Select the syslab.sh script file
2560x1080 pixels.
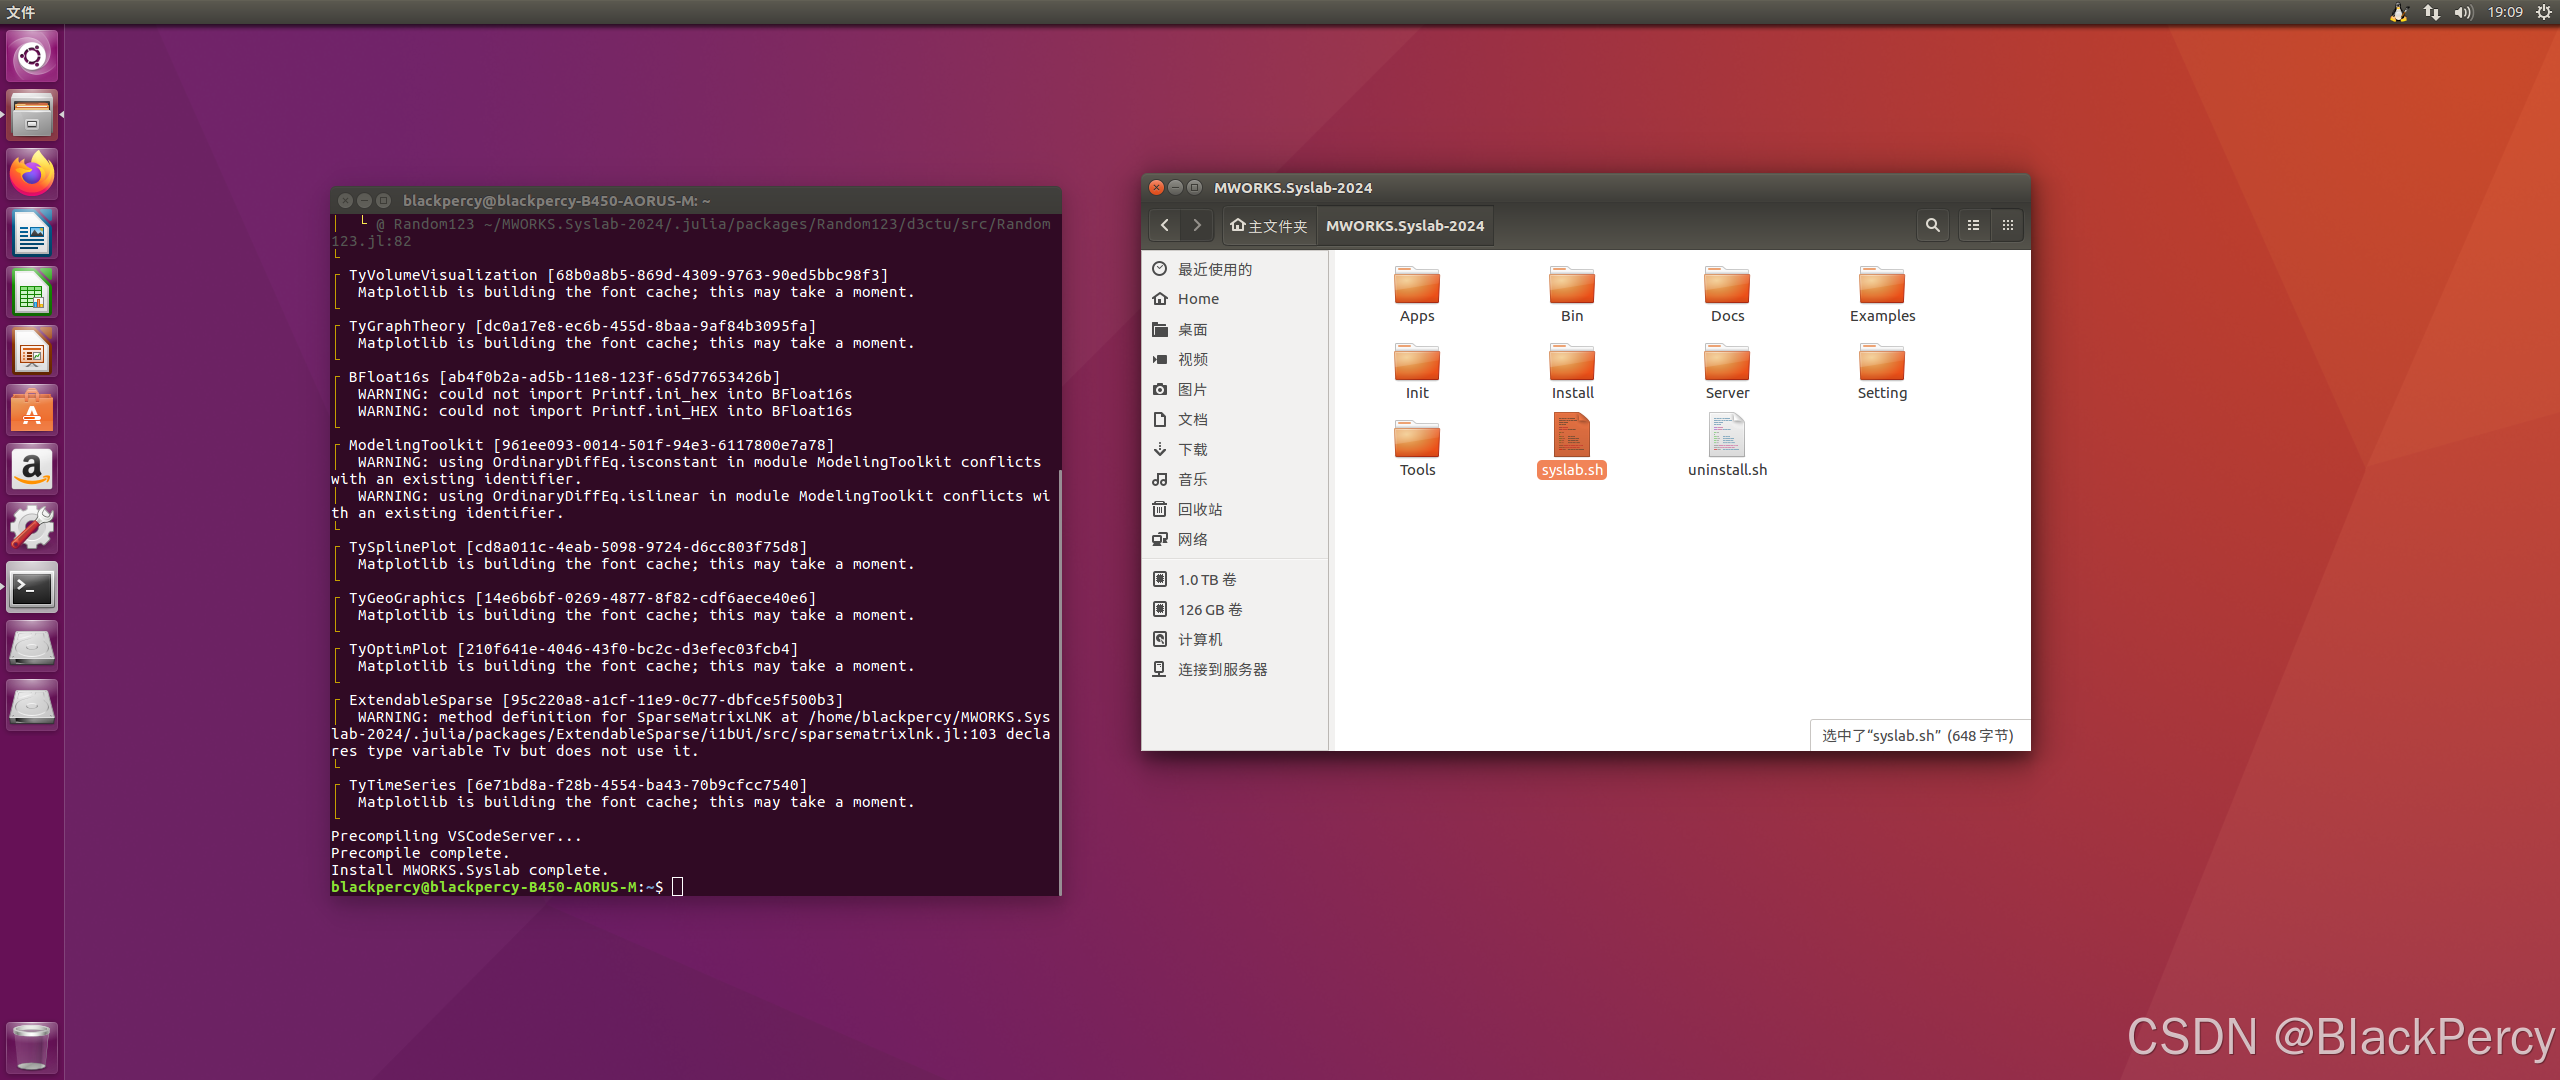[x=1572, y=447]
